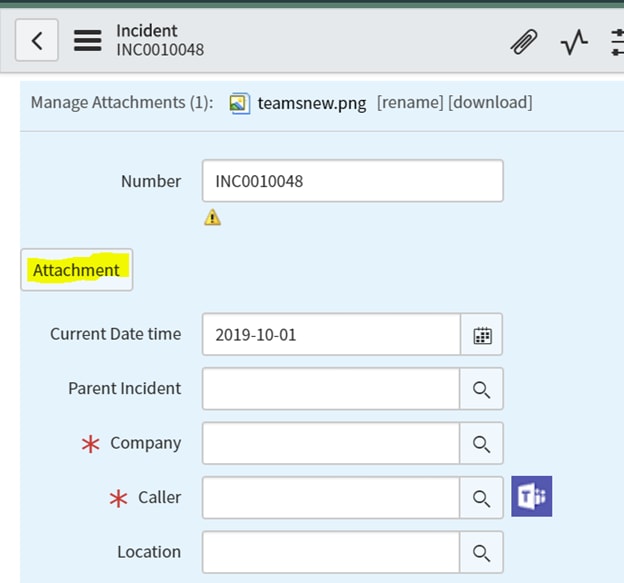This screenshot has width=624, height=583.
Task: Click the yellow warning icon under Number
Action: coord(213,217)
